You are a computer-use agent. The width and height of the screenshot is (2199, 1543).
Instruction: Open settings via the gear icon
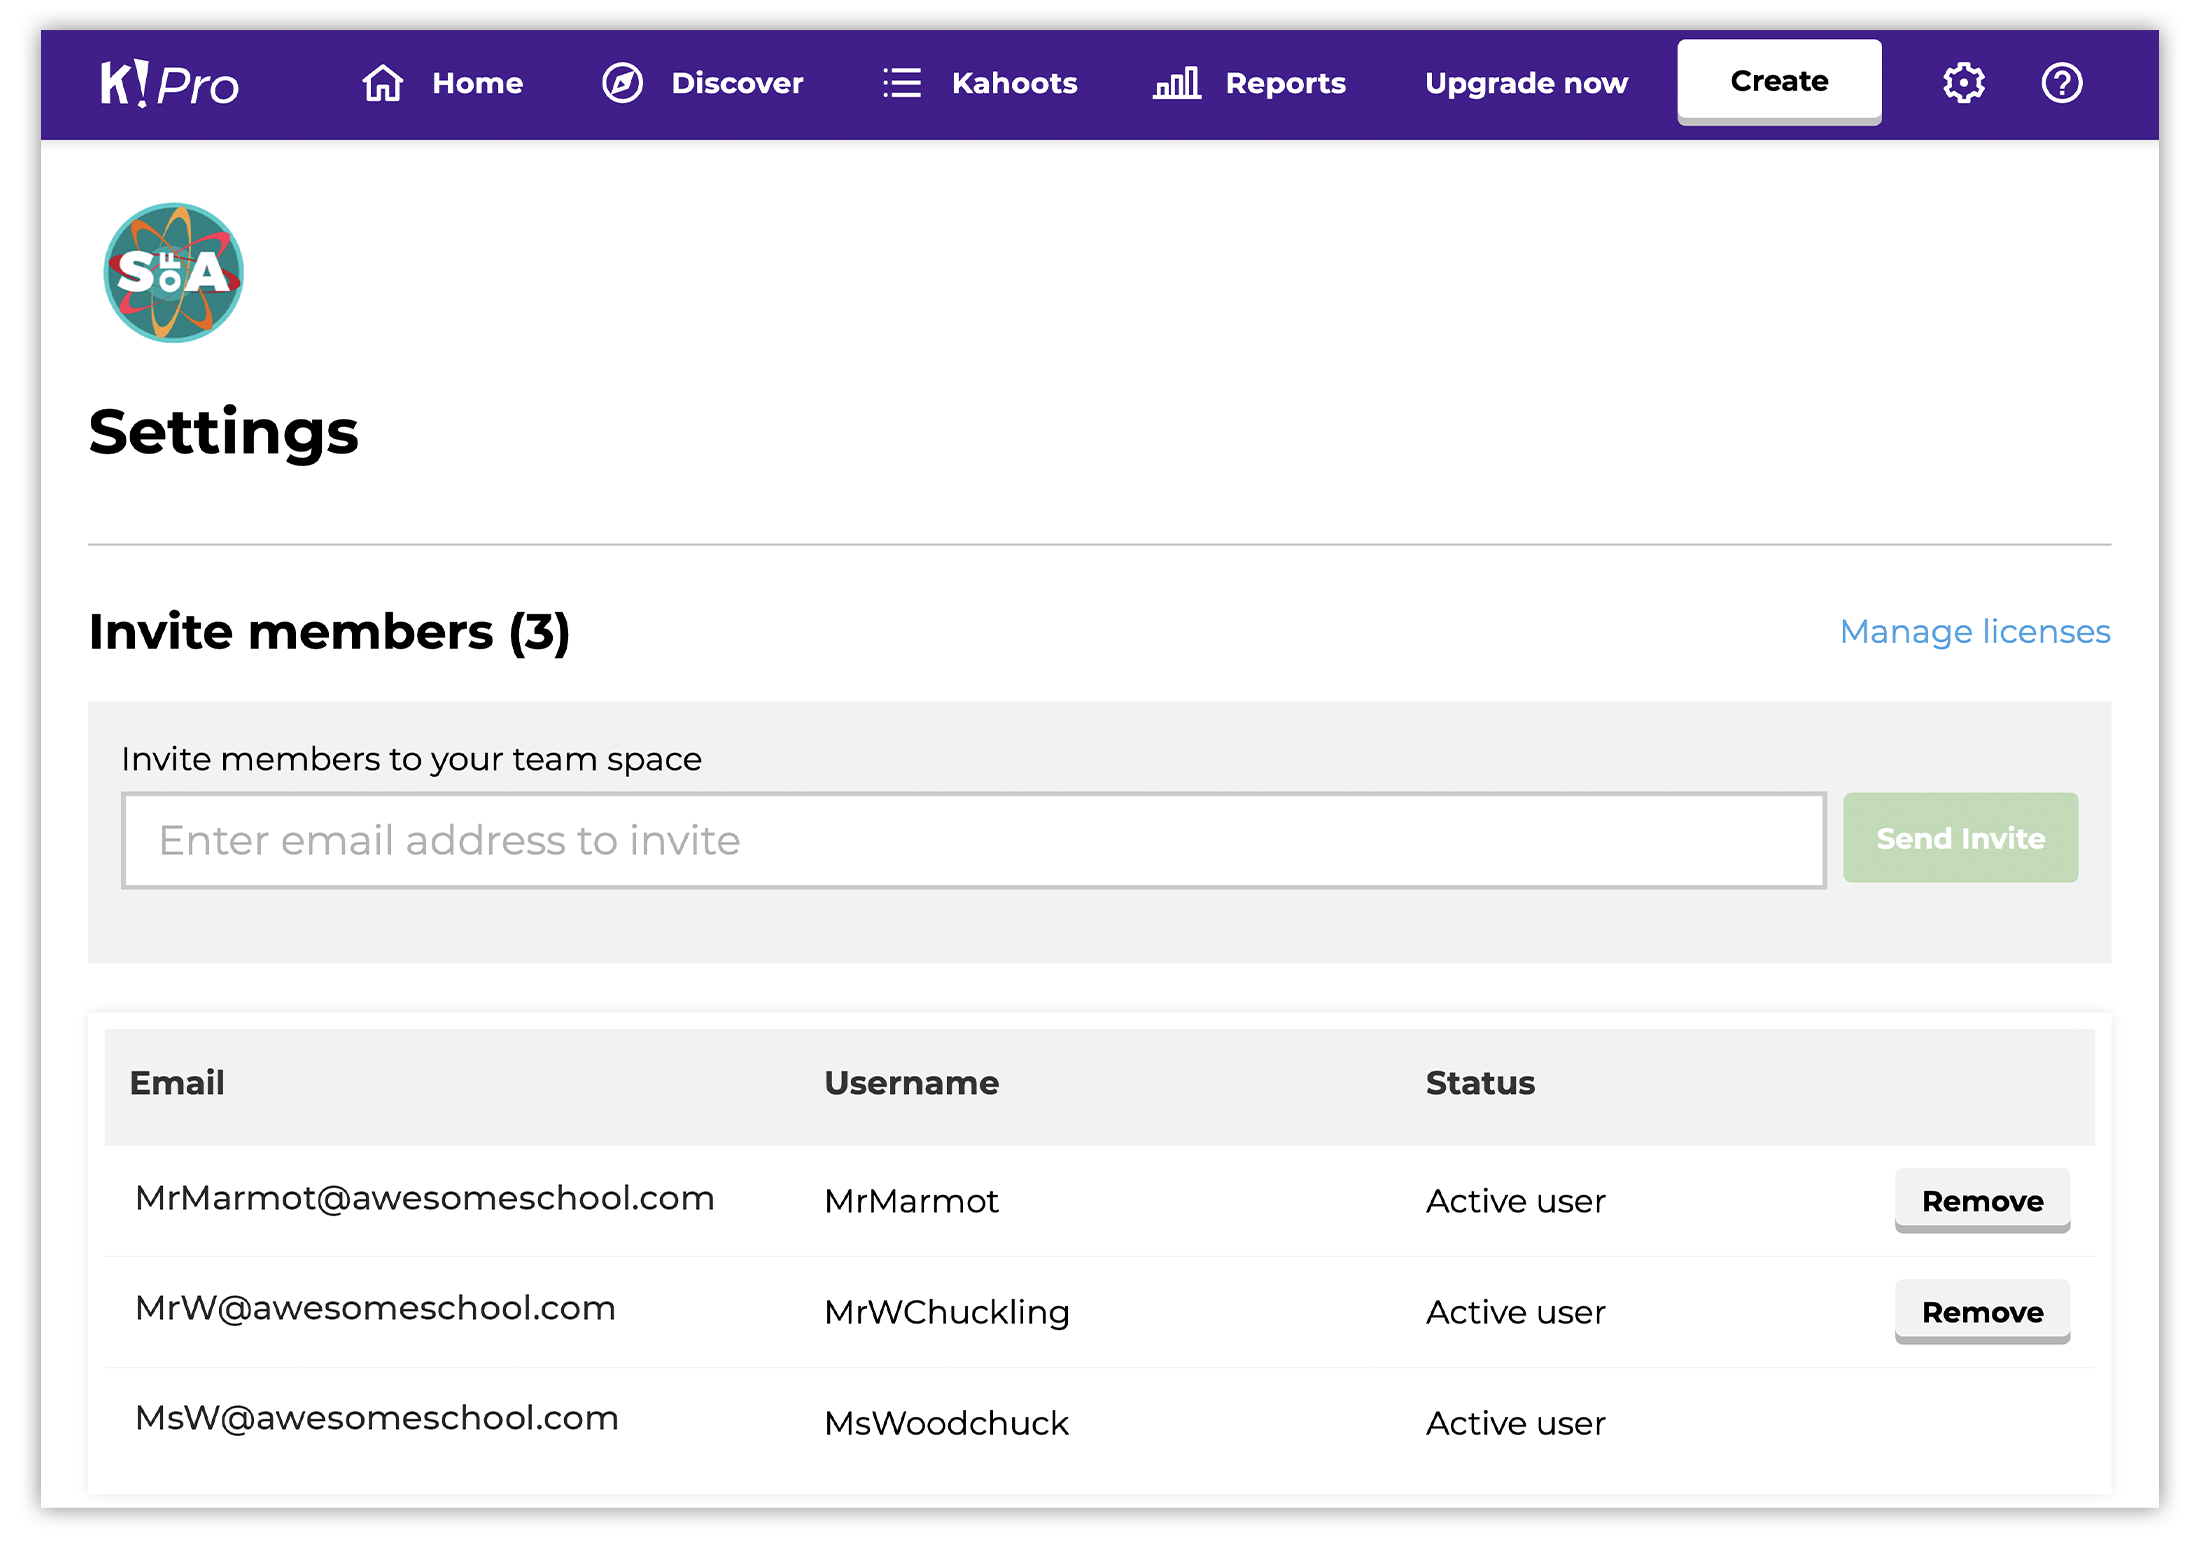[x=1964, y=83]
